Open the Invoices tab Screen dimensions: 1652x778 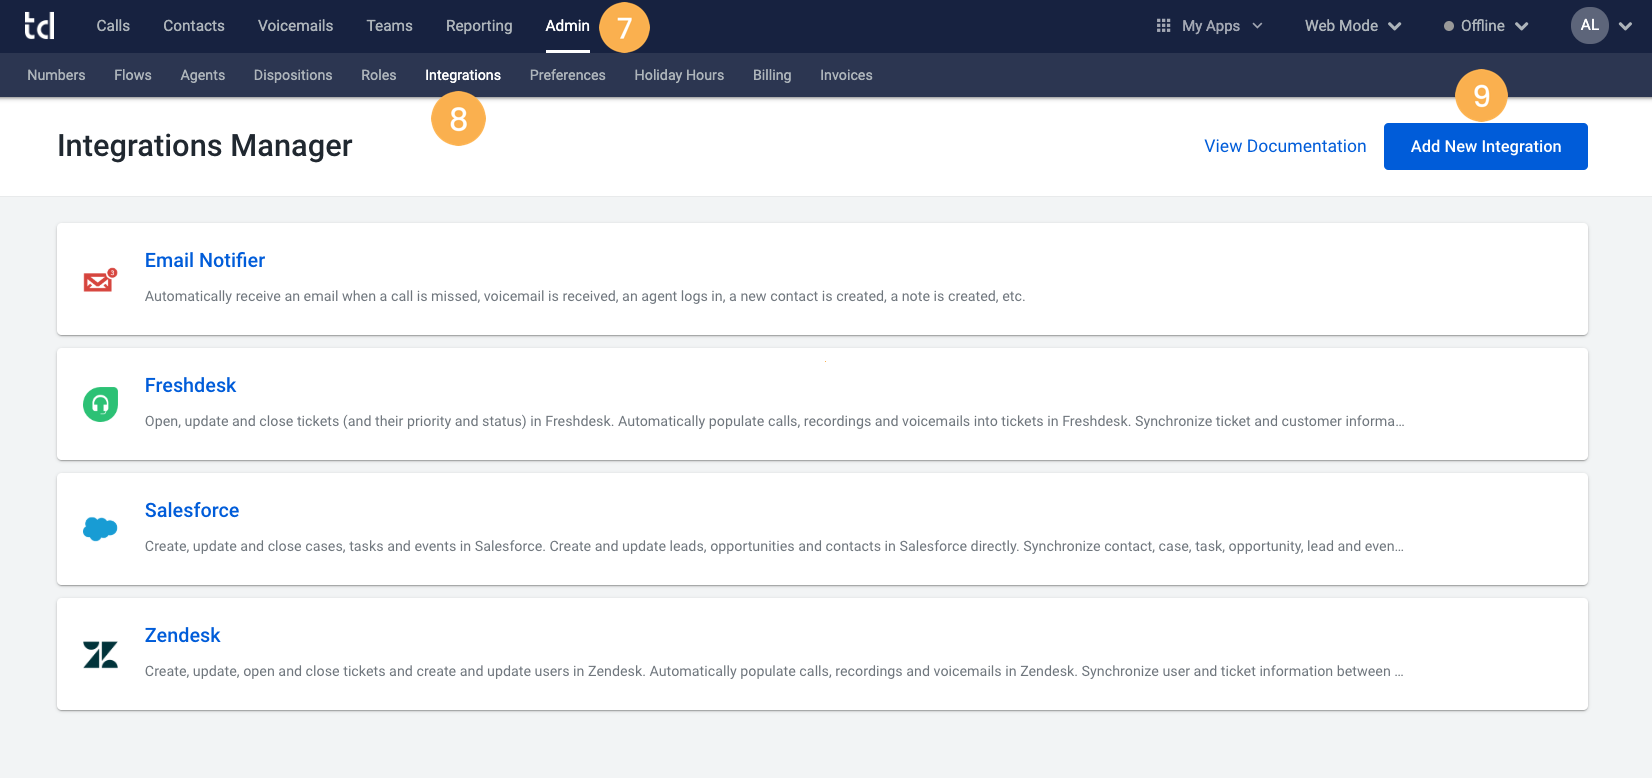pos(846,75)
